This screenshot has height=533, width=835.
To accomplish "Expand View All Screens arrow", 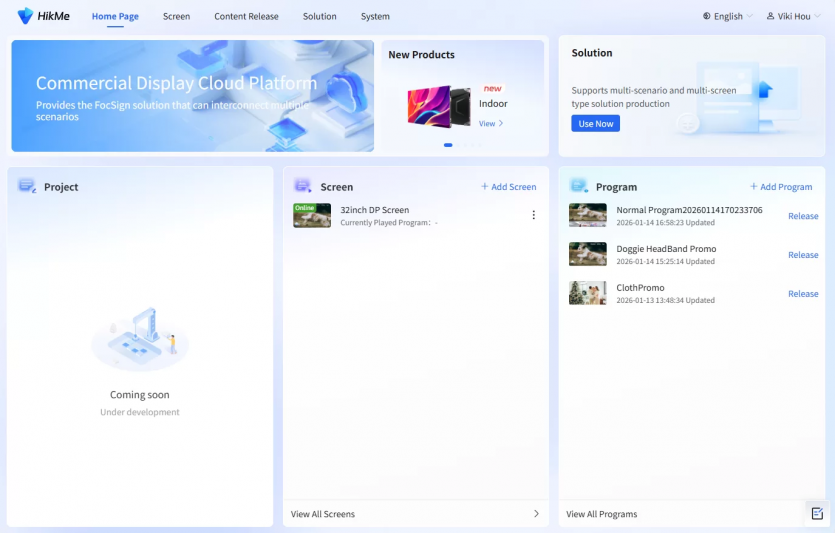I will click(536, 513).
